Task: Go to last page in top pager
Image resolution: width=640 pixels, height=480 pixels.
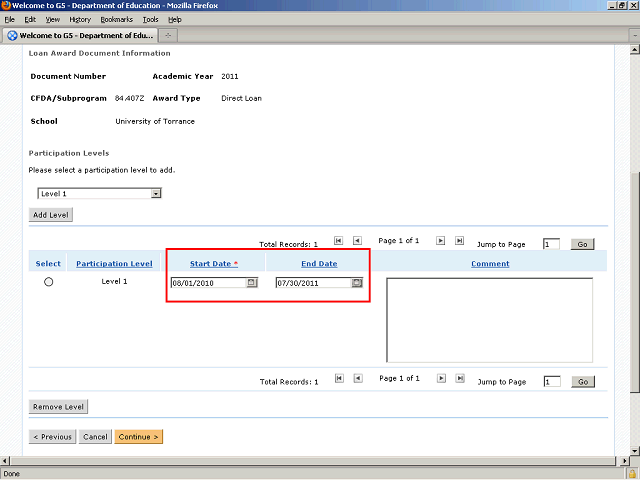Action: coord(459,240)
